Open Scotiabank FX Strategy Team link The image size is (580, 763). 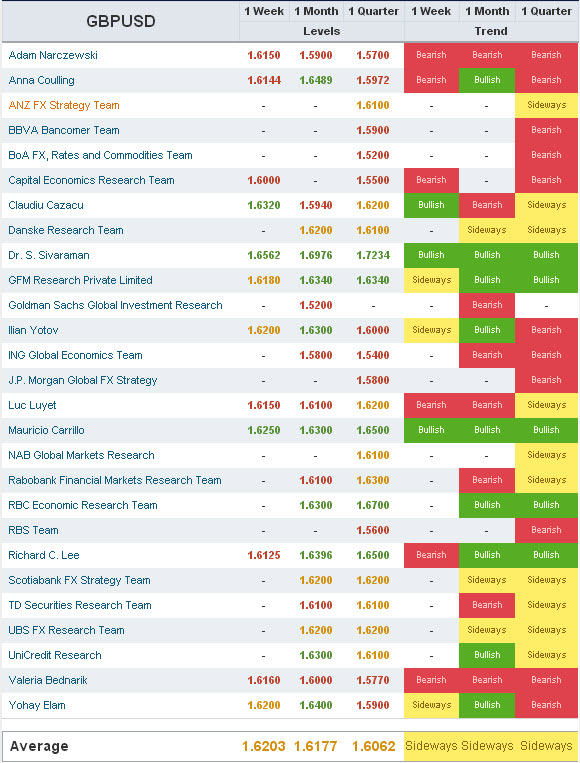tap(79, 580)
